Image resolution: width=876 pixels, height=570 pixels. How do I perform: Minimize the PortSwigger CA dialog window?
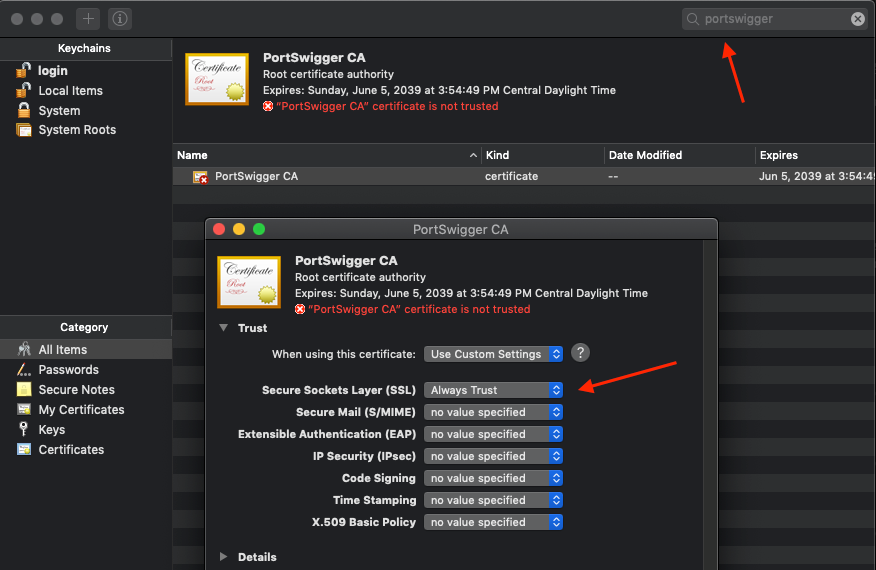[x=239, y=229]
